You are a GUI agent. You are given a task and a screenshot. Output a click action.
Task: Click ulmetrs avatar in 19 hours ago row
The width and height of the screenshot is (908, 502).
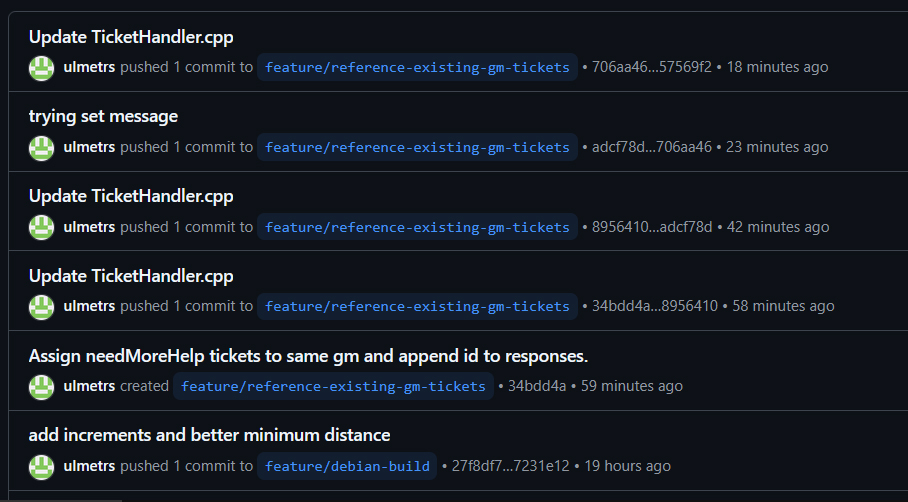pos(42,467)
